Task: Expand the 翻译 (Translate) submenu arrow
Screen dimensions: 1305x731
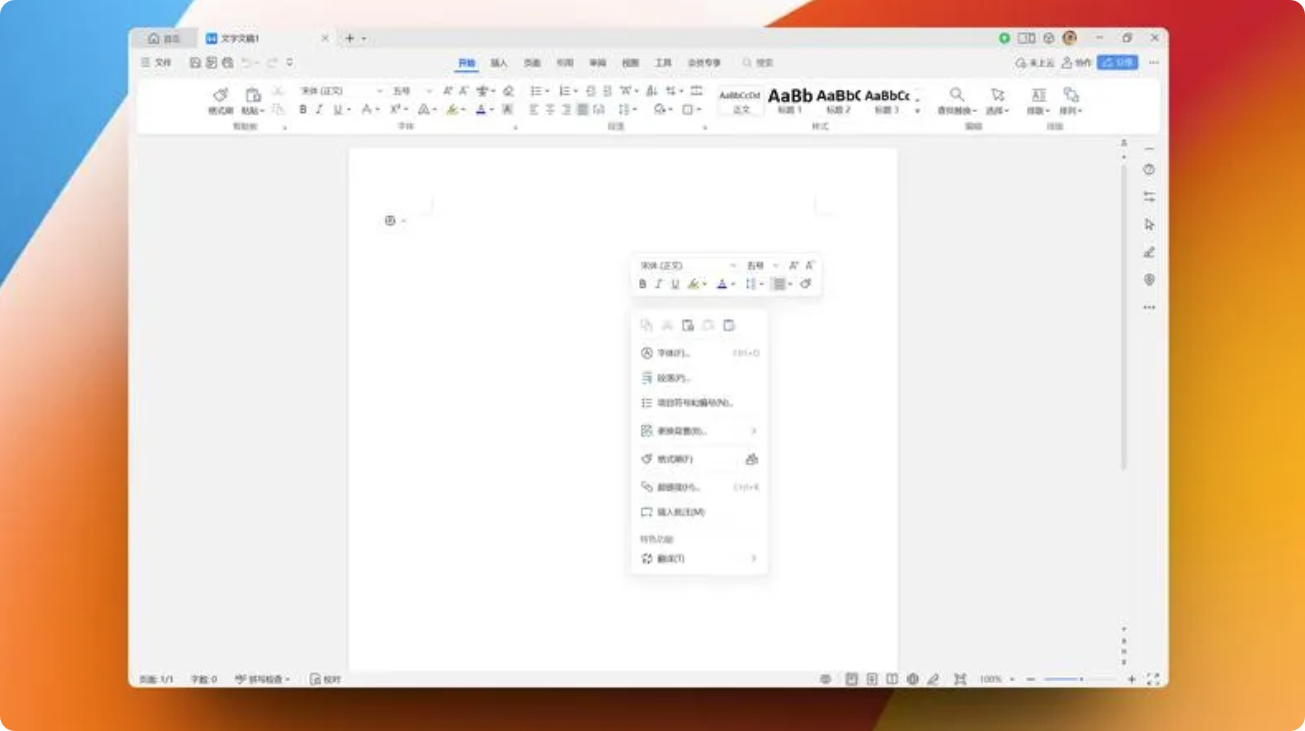Action: [753, 558]
